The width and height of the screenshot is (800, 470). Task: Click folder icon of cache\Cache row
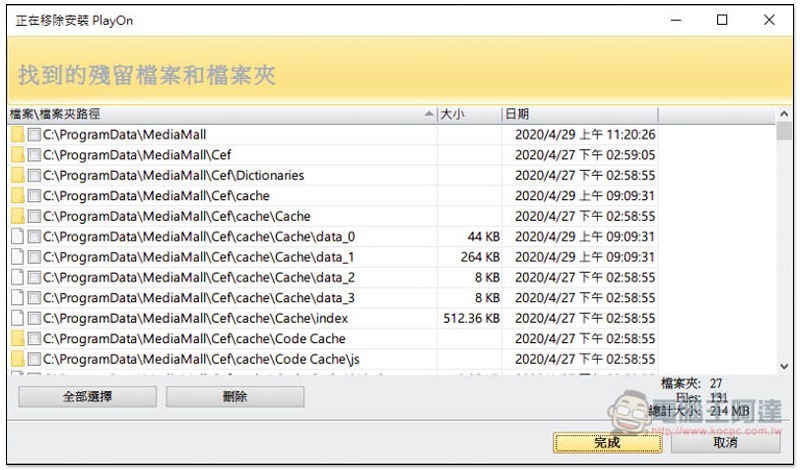point(17,216)
